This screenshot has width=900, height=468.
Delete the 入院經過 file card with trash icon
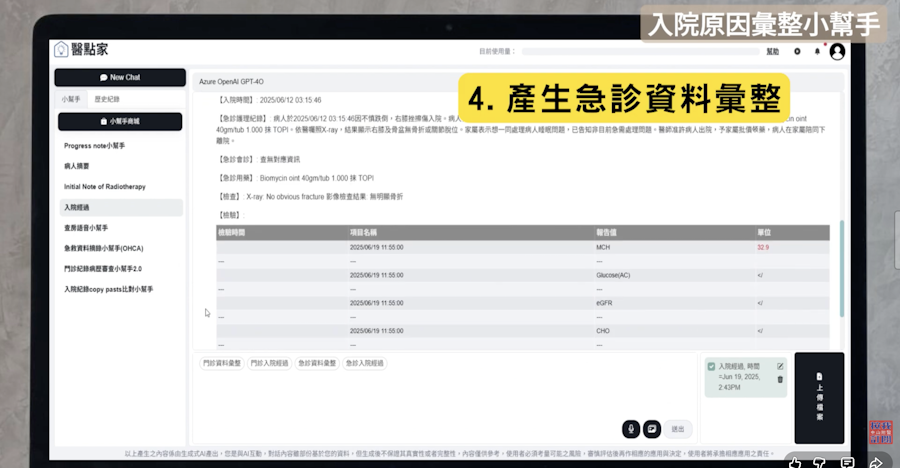point(780,380)
